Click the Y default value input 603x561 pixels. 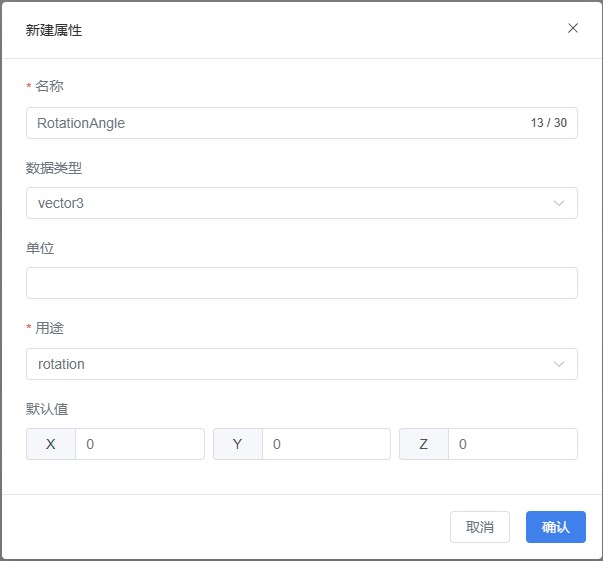pyautogui.click(x=325, y=444)
